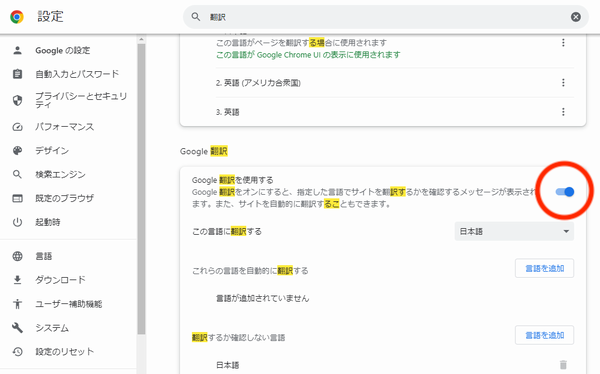Click the magnifier icon for 検索エンジン
The image size is (600, 374).
17,174
